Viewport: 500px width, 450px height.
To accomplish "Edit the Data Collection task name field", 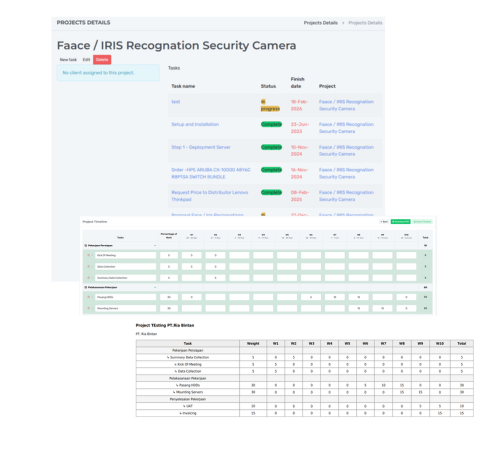I will pyautogui.click(x=126, y=267).
